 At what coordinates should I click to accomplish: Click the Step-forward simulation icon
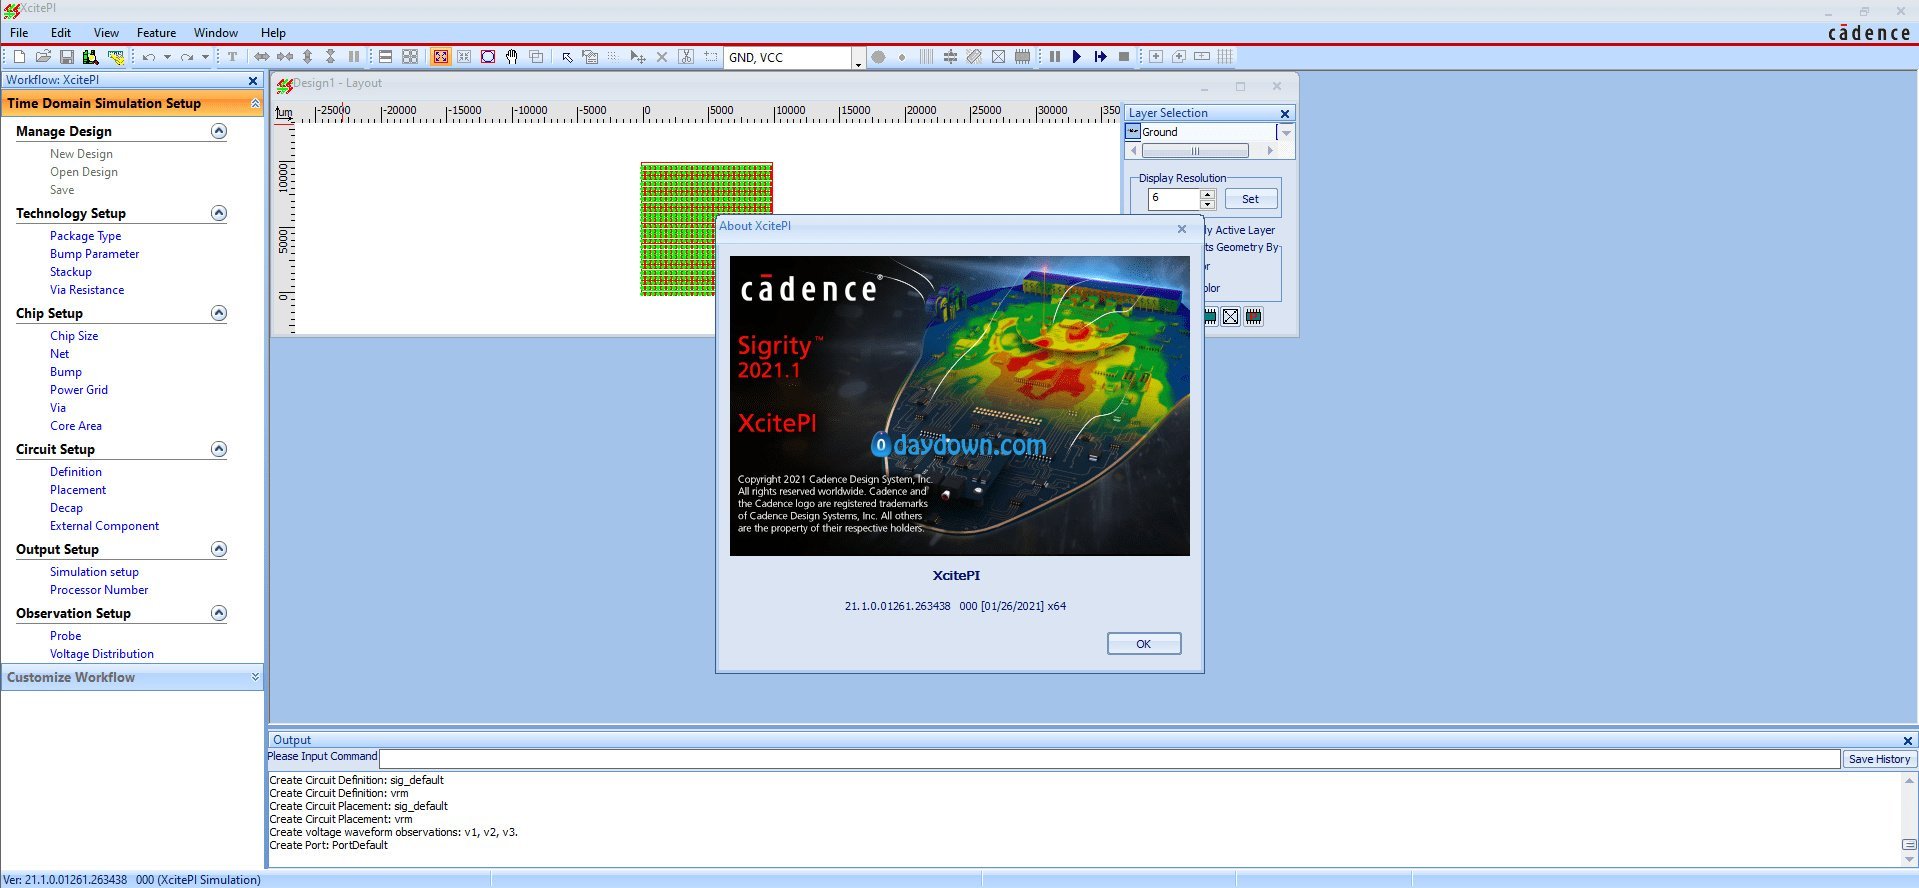pos(1101,57)
